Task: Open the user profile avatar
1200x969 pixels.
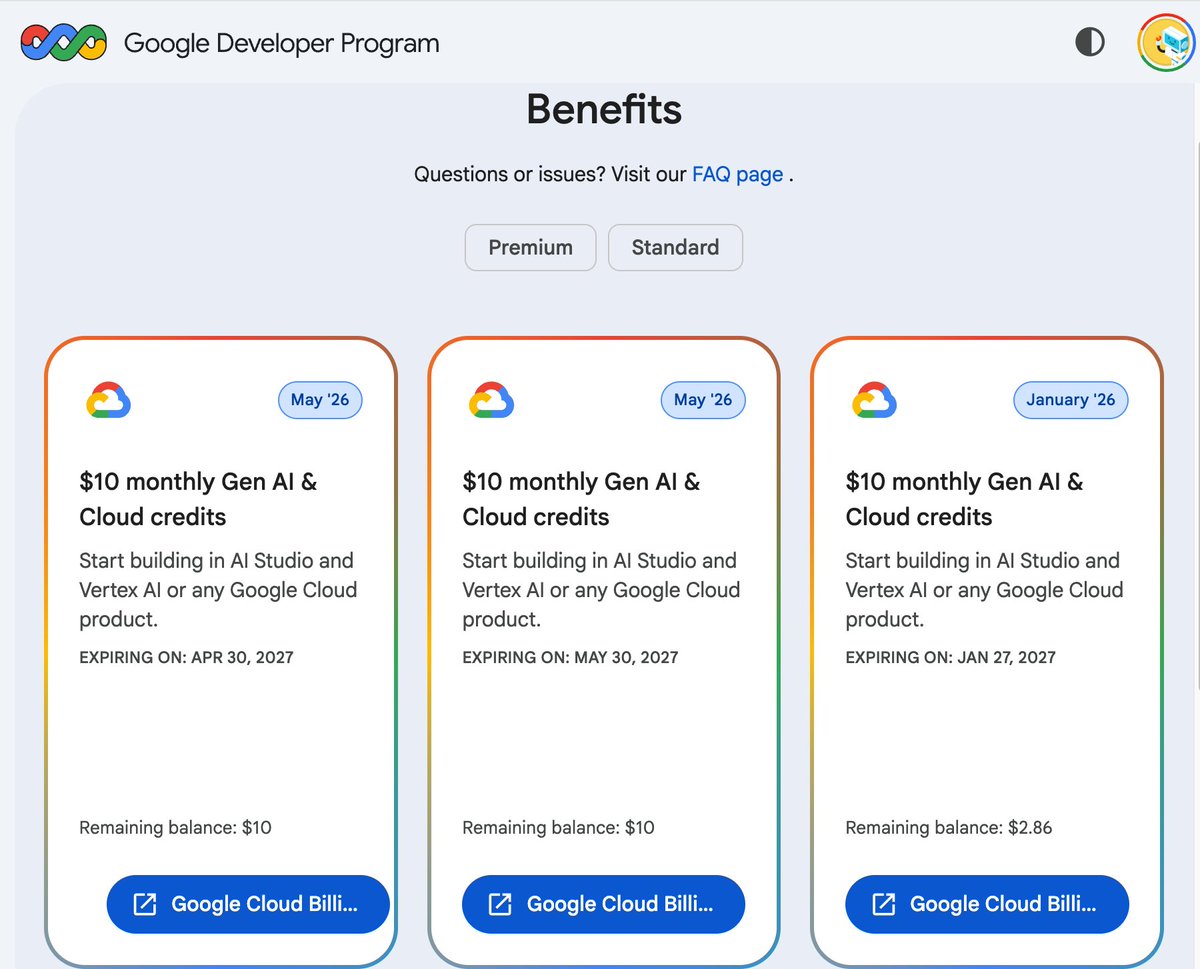Action: pyautogui.click(x=1166, y=42)
